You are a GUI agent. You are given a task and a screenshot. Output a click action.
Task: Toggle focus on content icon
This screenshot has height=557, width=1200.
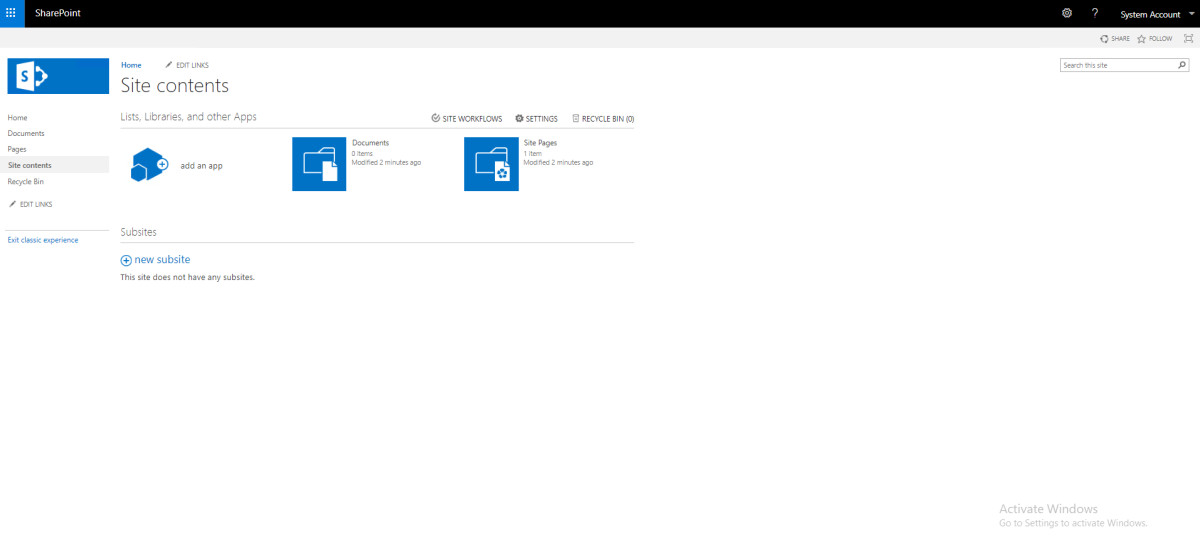pyautogui.click(x=1188, y=39)
